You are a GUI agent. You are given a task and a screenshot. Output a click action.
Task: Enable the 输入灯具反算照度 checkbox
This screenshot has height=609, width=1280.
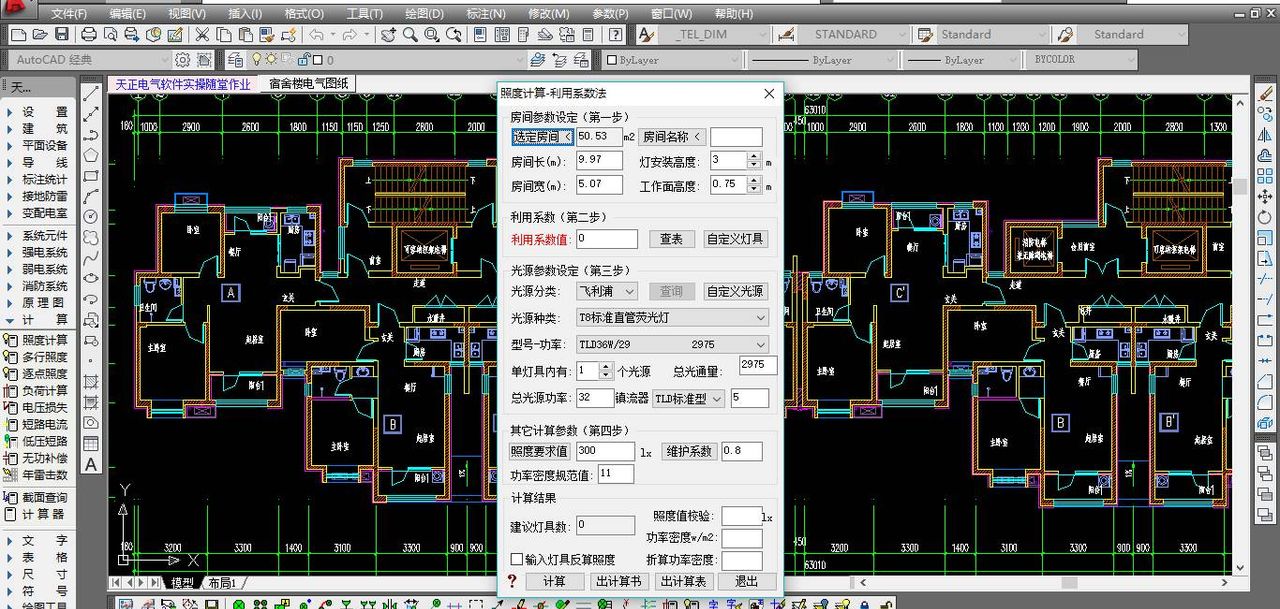[518, 559]
